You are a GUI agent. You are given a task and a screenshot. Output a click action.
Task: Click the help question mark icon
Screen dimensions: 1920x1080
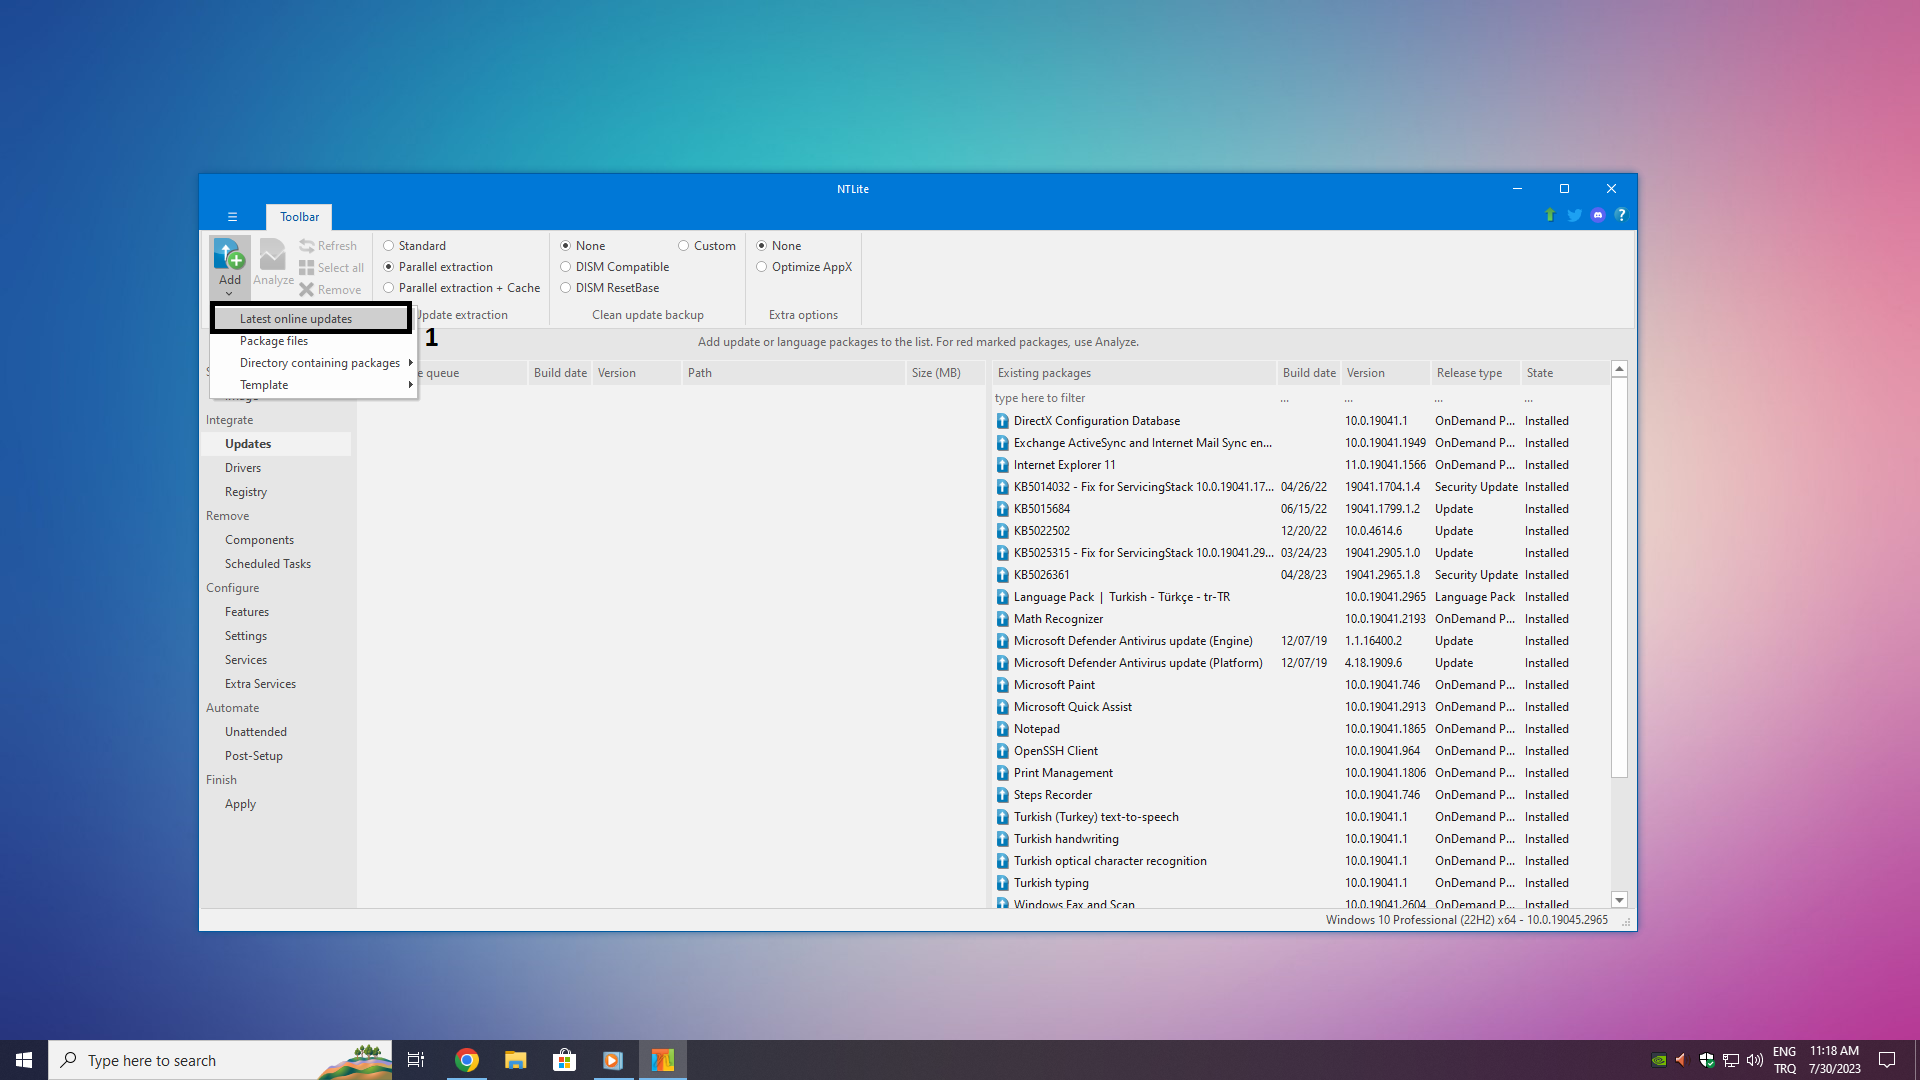coord(1621,215)
